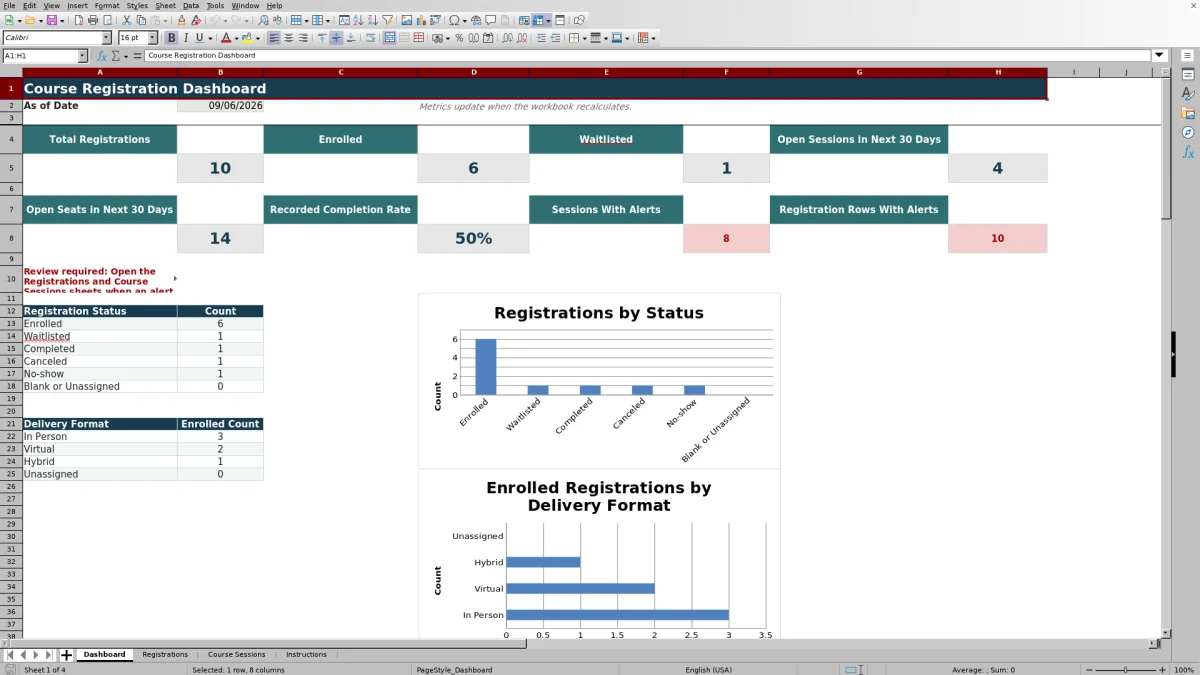Toggle Align Left button
Image resolution: width=1200 pixels, height=675 pixels.
point(273,38)
